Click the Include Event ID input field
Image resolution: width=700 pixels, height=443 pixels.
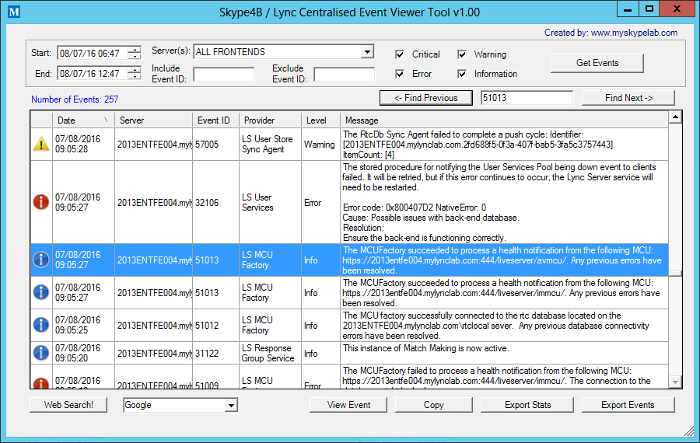[223, 74]
